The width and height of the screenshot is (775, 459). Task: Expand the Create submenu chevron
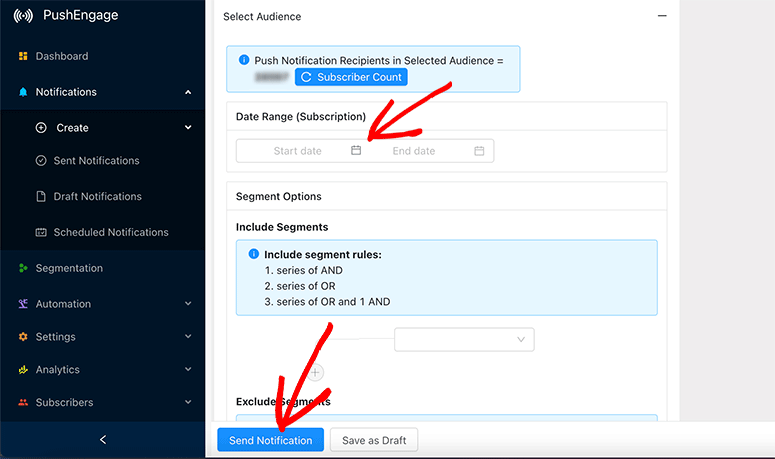point(188,128)
